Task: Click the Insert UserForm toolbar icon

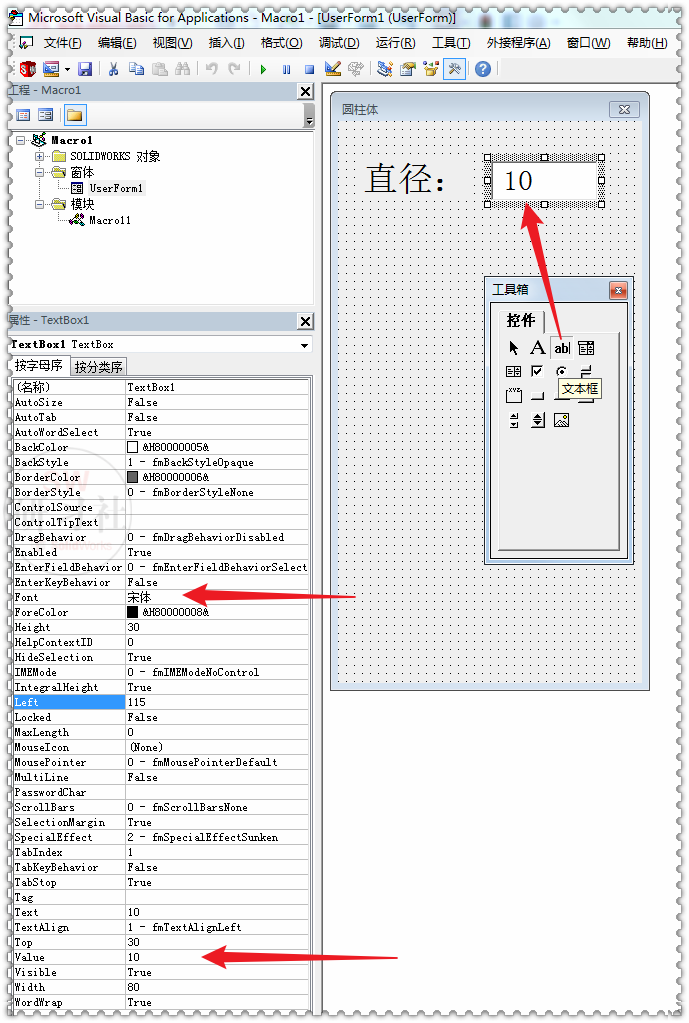Action: [x=51, y=69]
